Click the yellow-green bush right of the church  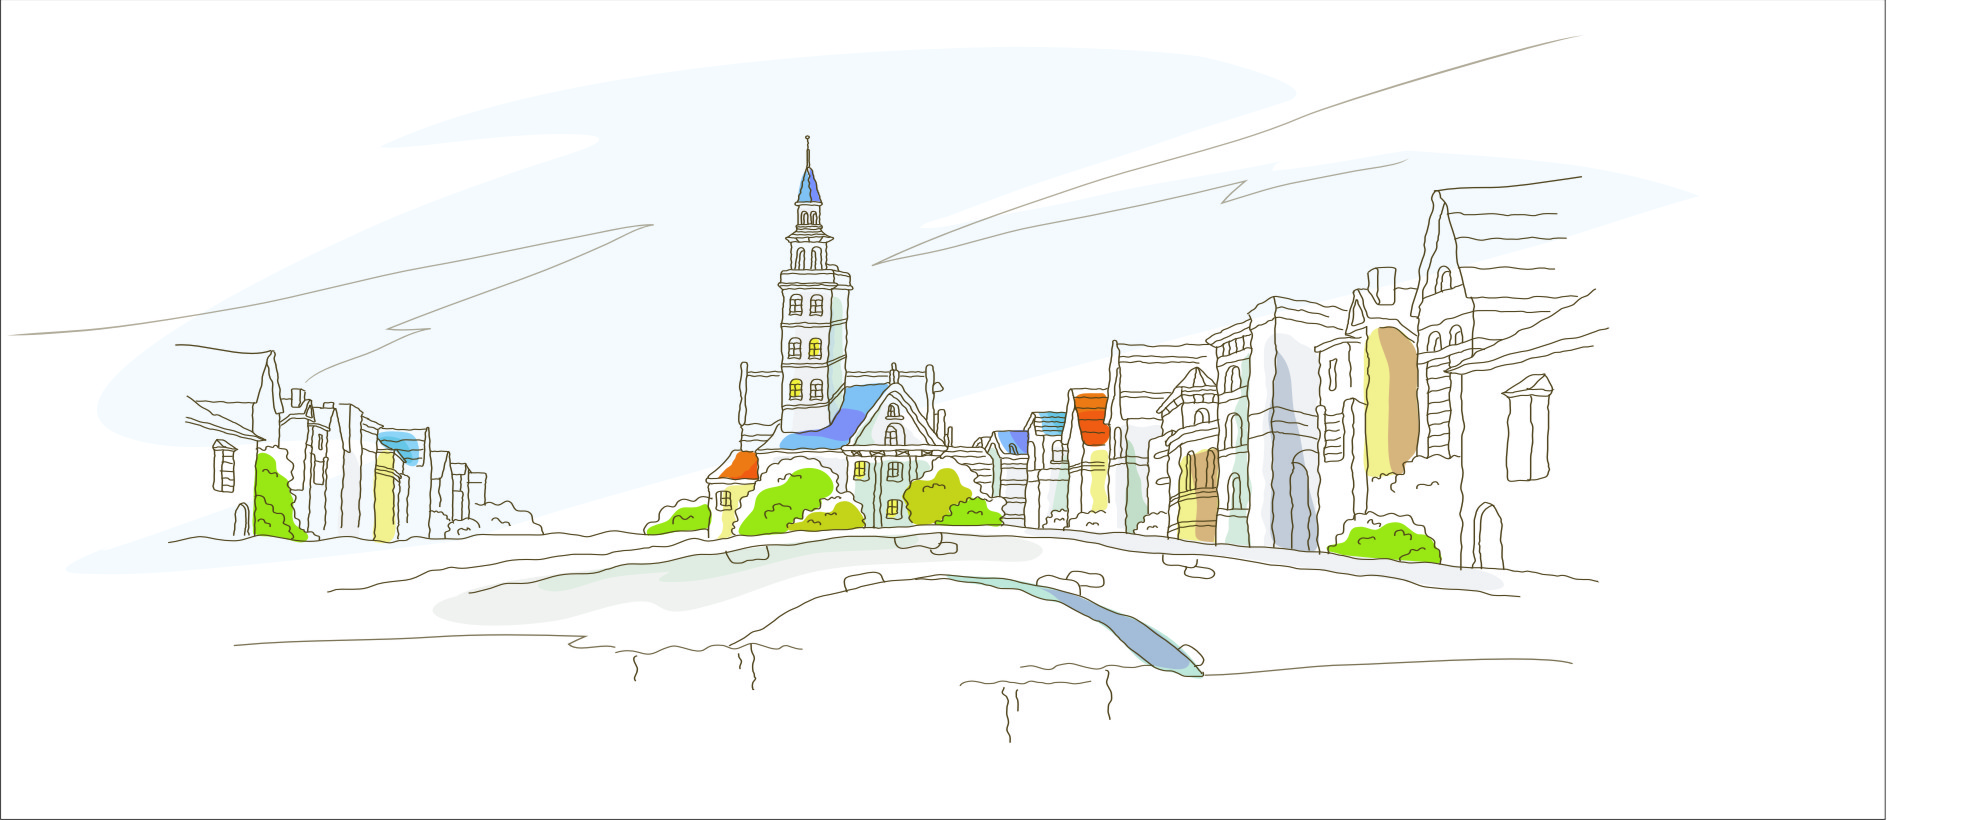[935, 497]
